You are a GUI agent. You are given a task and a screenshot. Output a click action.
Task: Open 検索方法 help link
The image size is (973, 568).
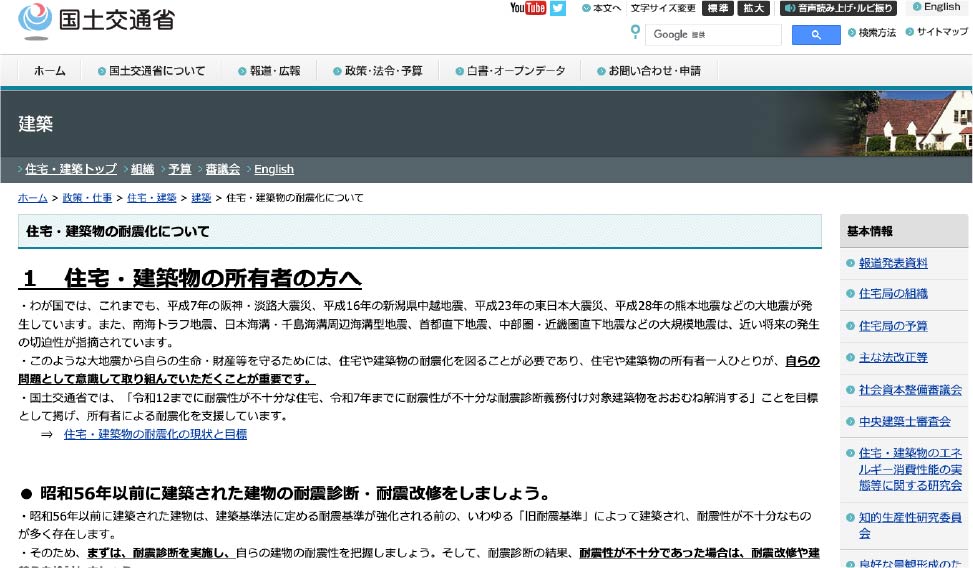tap(872, 32)
